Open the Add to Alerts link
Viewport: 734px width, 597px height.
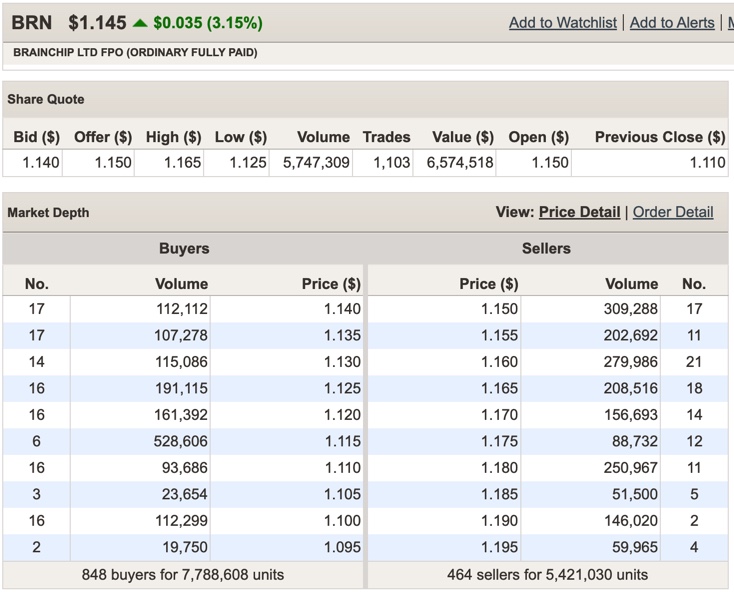point(672,22)
